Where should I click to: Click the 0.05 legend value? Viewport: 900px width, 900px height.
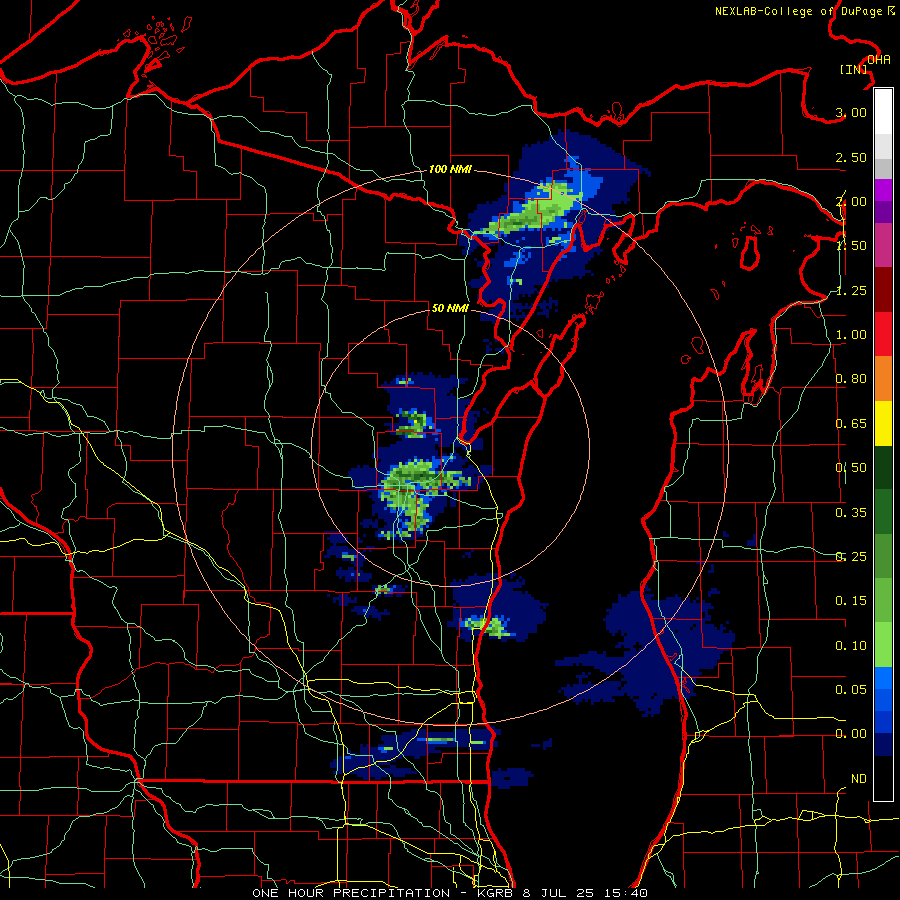pyautogui.click(x=851, y=689)
